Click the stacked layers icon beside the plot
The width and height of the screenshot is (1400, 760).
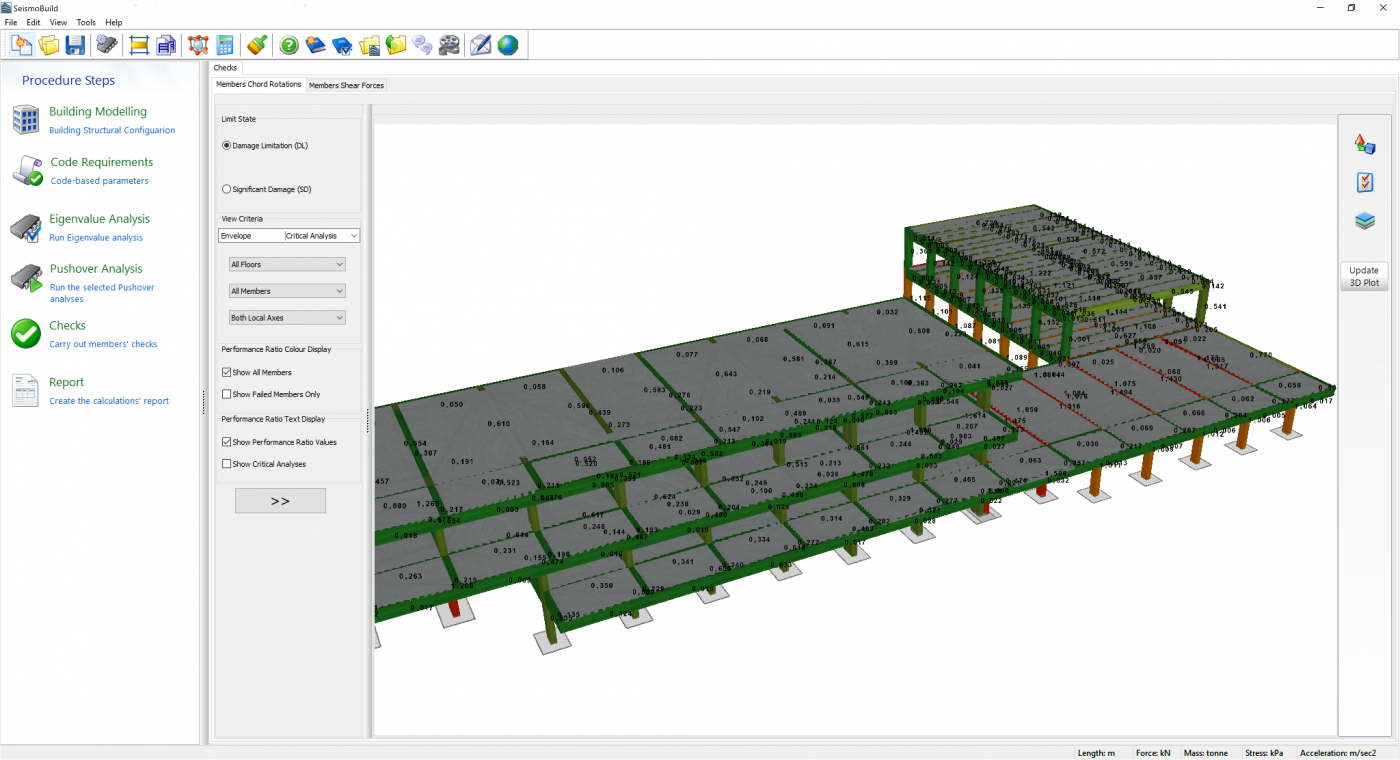click(1365, 221)
